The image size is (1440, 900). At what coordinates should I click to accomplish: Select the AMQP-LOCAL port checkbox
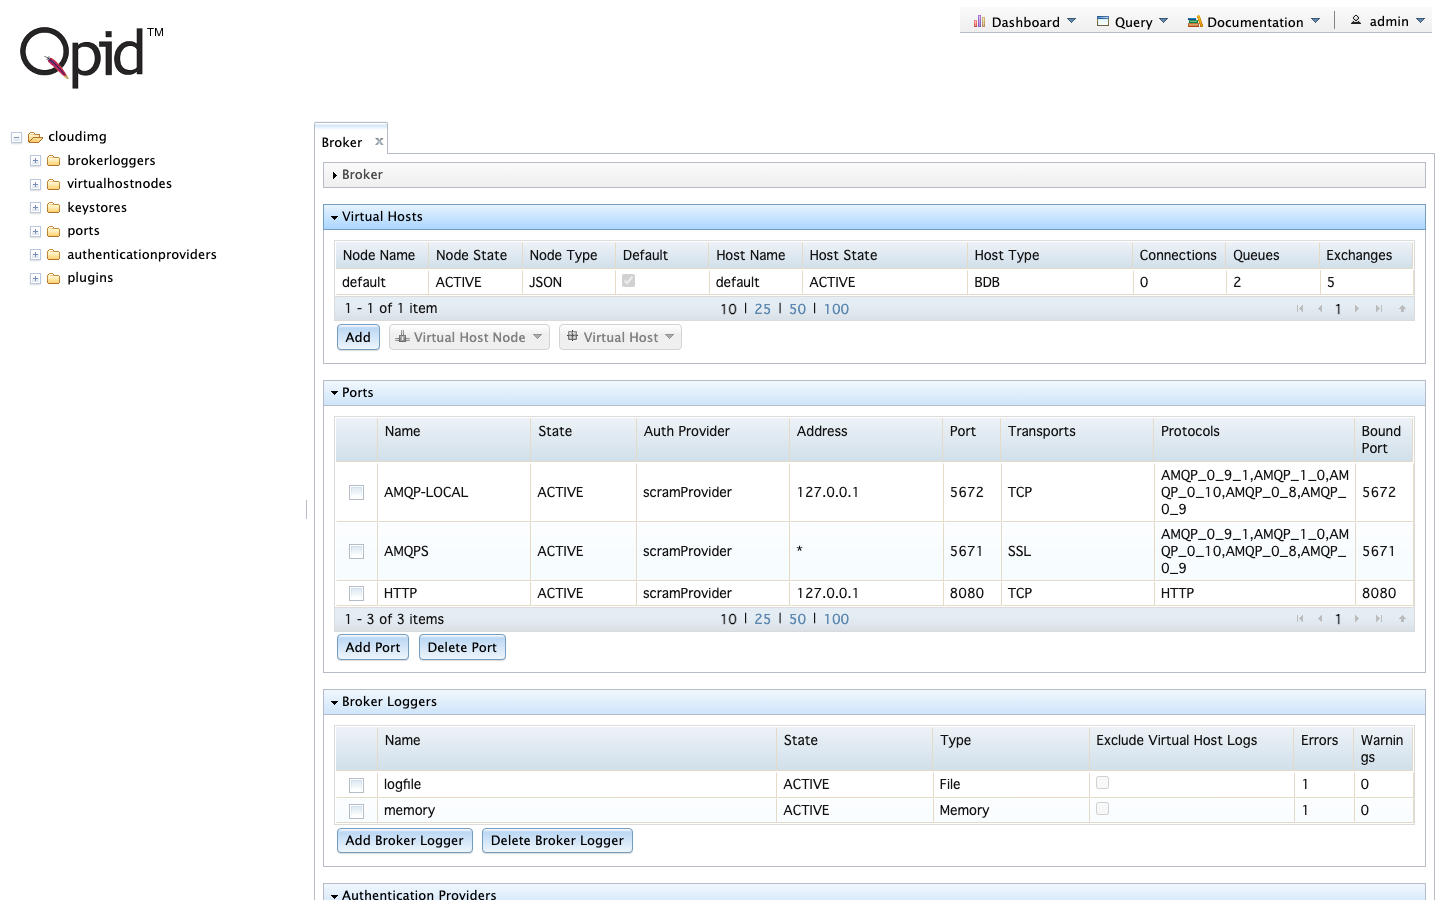coord(356,492)
